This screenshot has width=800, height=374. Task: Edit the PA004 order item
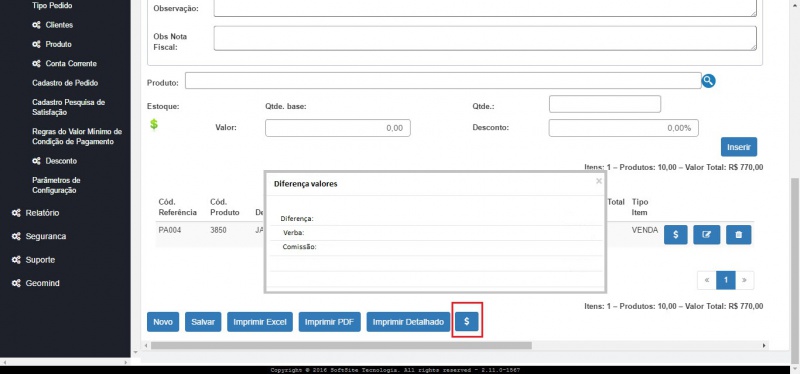pyautogui.click(x=707, y=235)
